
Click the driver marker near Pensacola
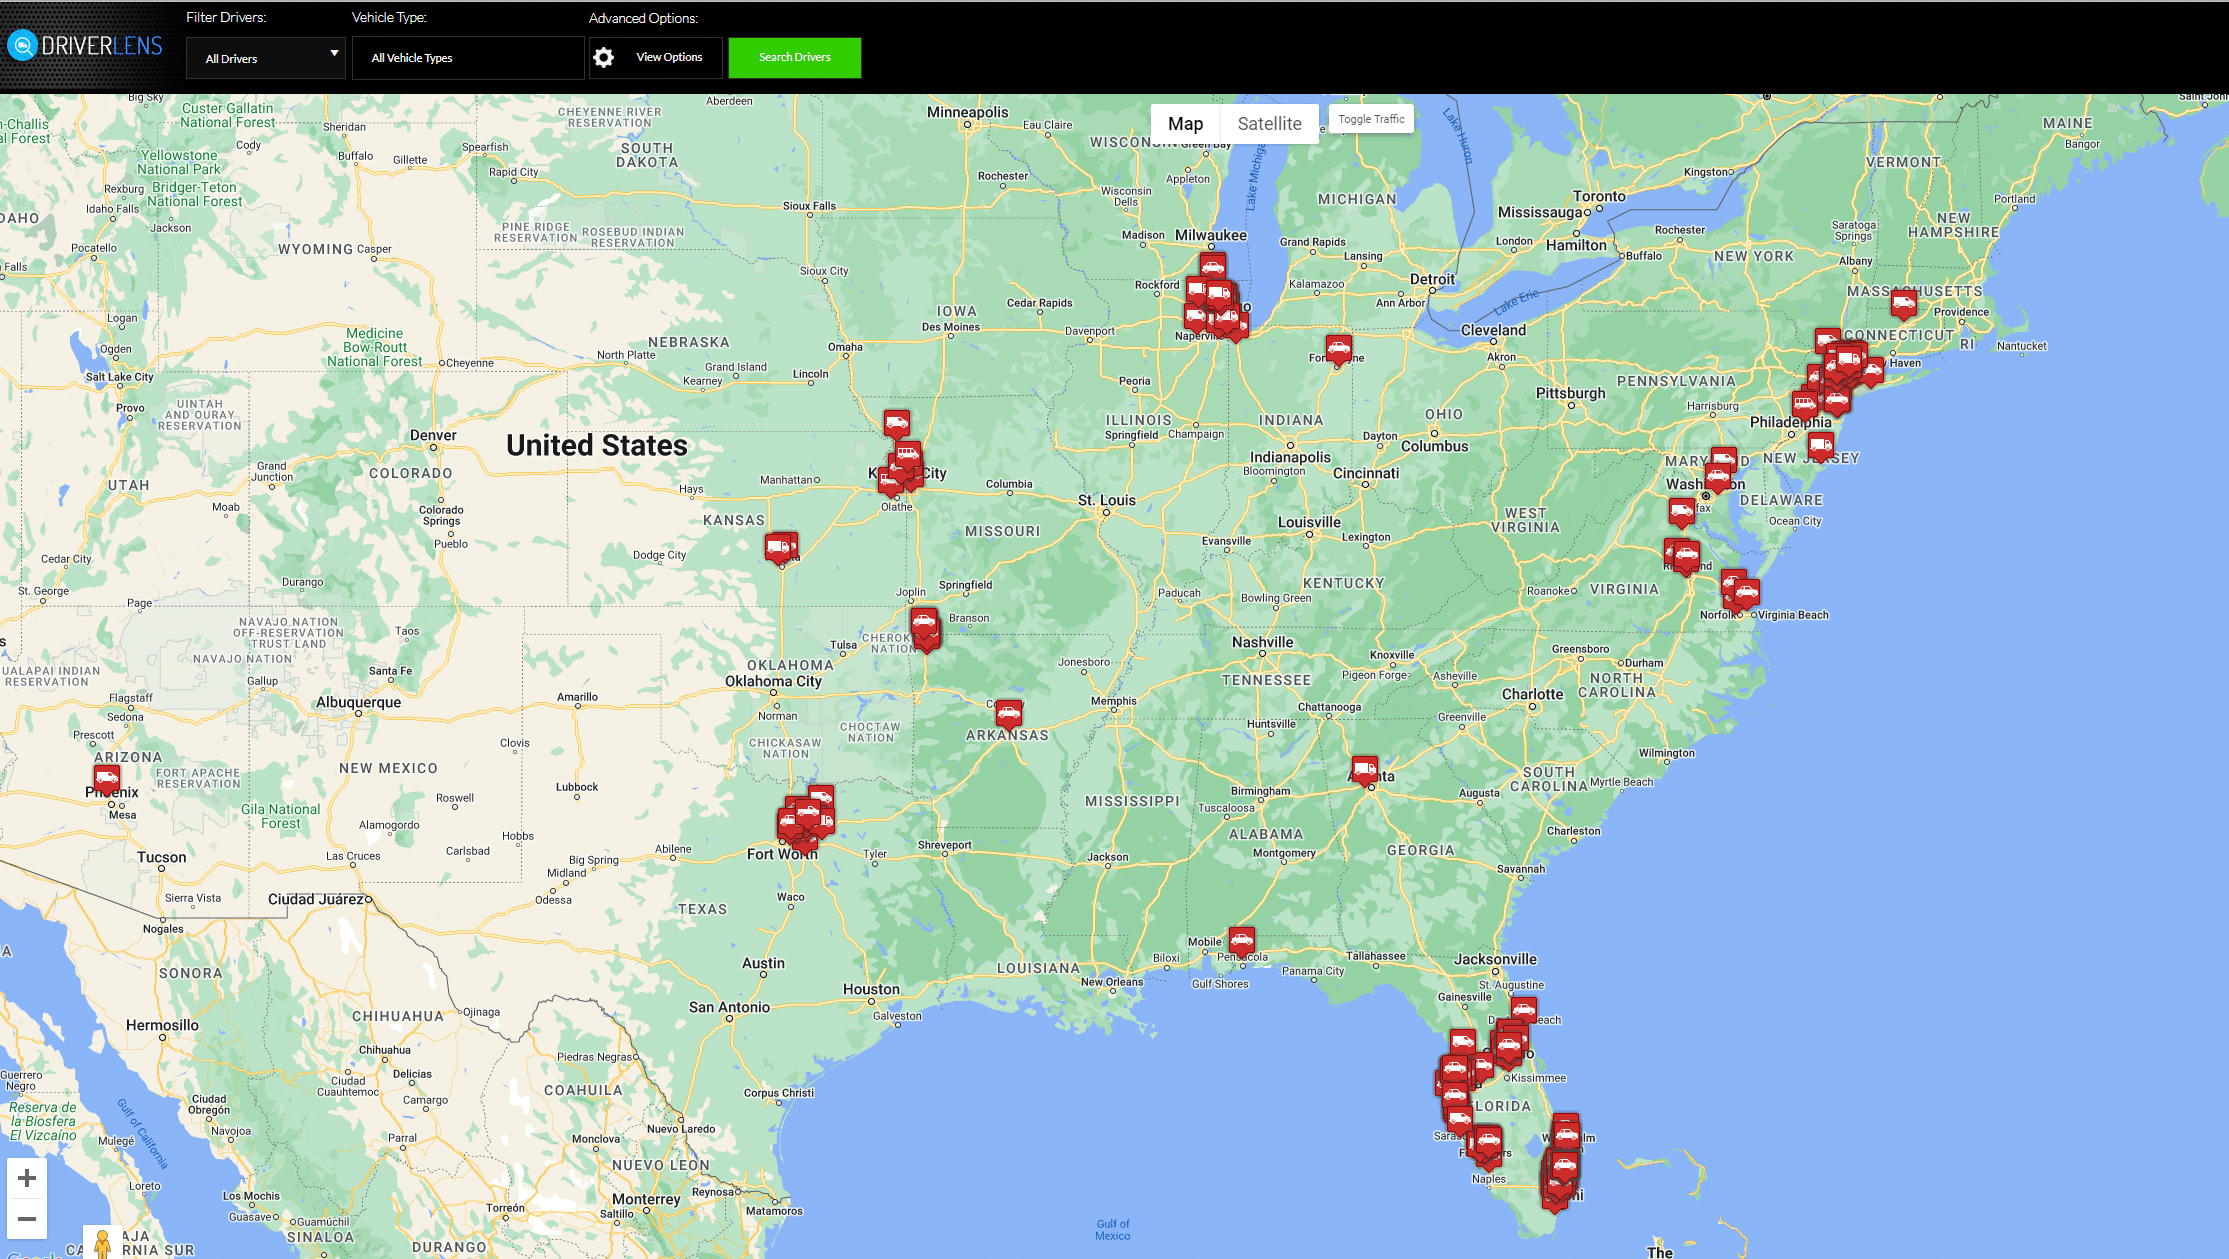click(1242, 938)
